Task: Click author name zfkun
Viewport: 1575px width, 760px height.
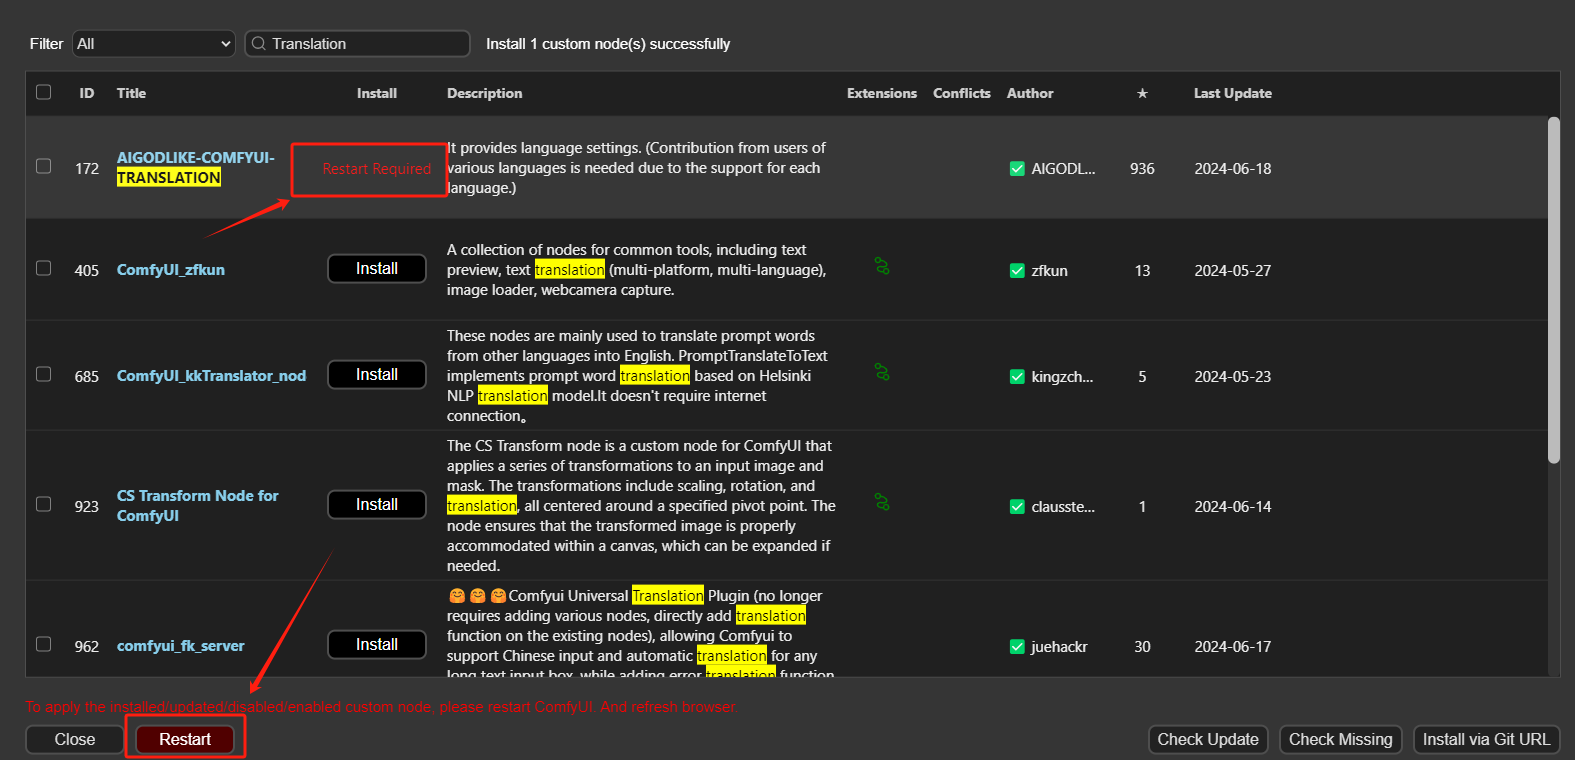Action: click(x=1049, y=271)
